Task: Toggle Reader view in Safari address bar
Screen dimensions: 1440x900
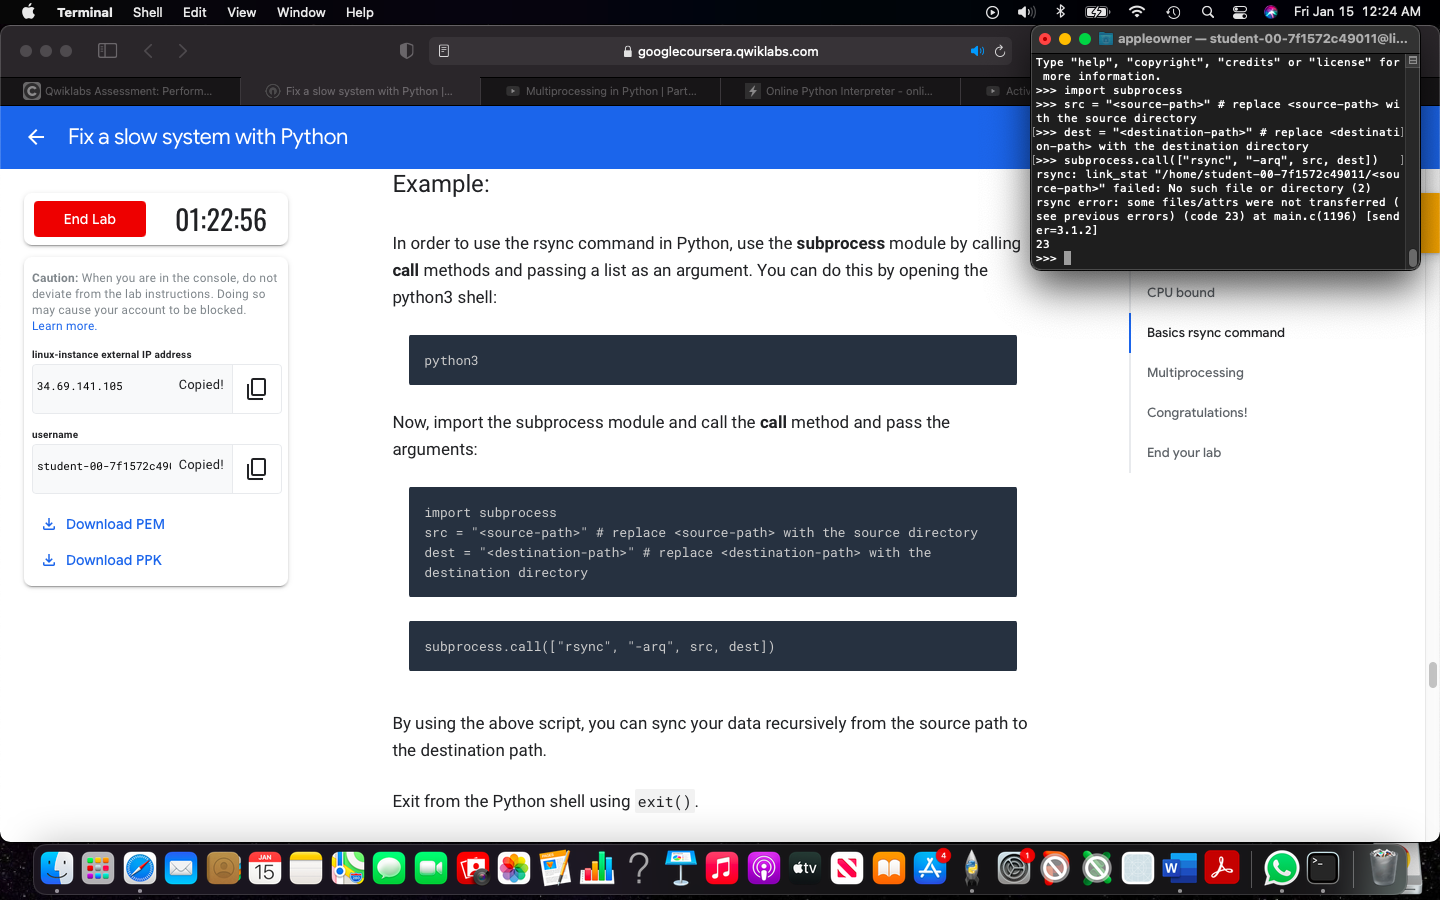Action: tap(444, 51)
